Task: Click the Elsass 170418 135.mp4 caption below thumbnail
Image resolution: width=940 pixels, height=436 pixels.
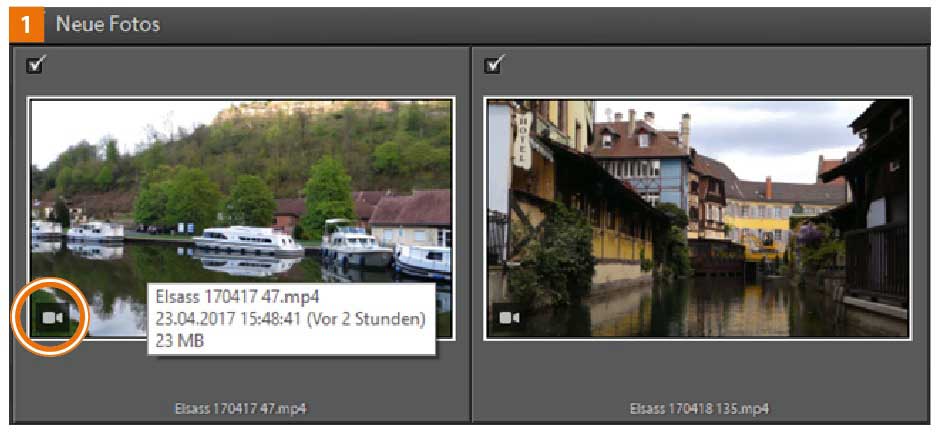Action: (700, 409)
